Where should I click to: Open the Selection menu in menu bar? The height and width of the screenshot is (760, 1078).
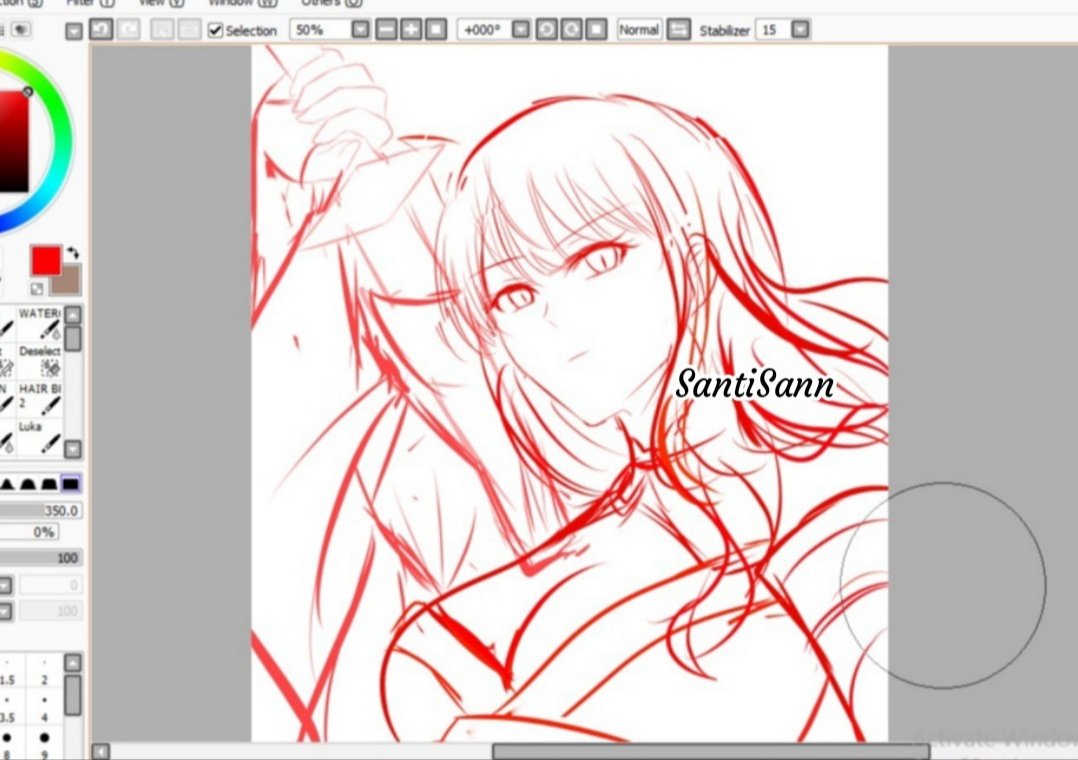tap(21, 3)
